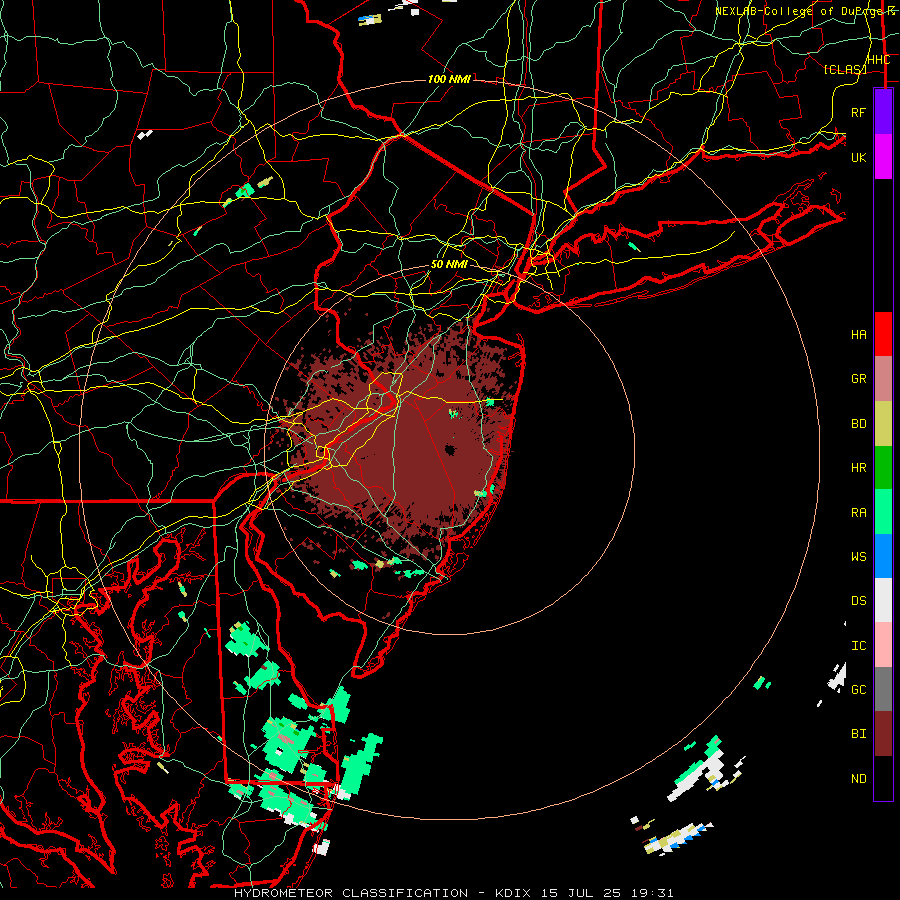Click the "BI" legend label
This screenshot has height=900, width=900.
[858, 734]
